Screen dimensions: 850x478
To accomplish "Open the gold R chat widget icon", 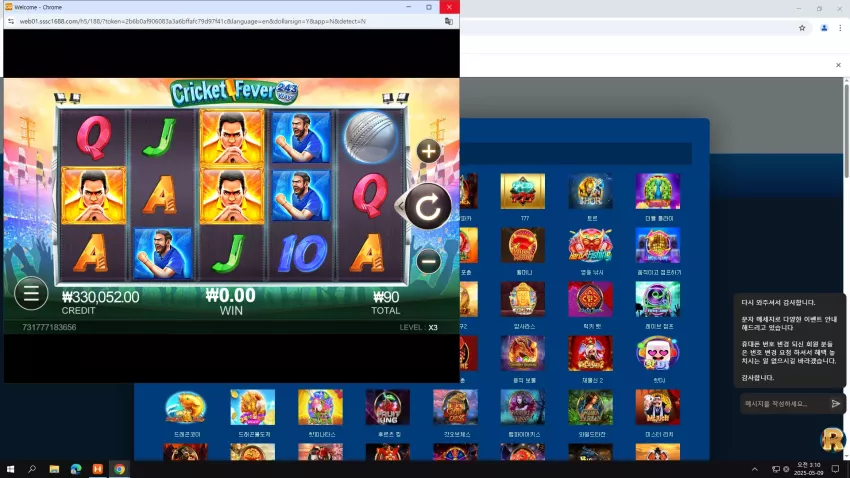I will click(x=833, y=438).
